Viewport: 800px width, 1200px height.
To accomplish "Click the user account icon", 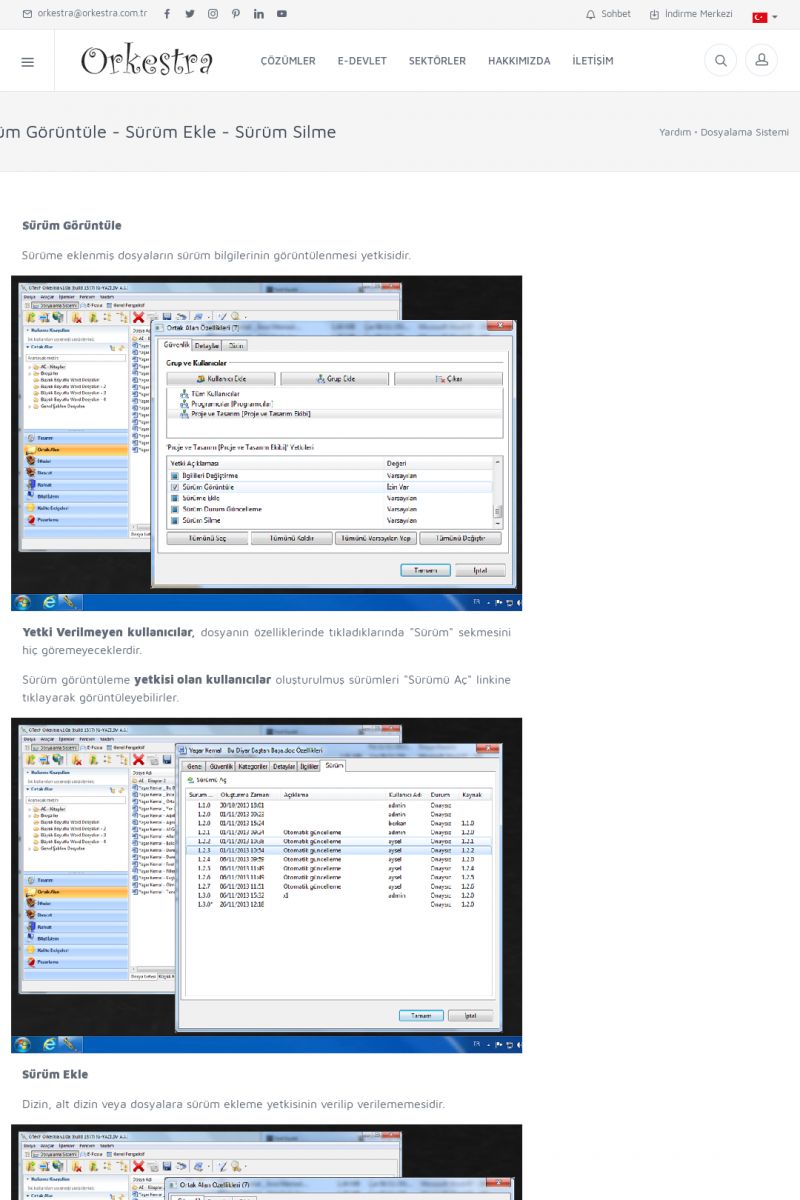I will (x=761, y=61).
